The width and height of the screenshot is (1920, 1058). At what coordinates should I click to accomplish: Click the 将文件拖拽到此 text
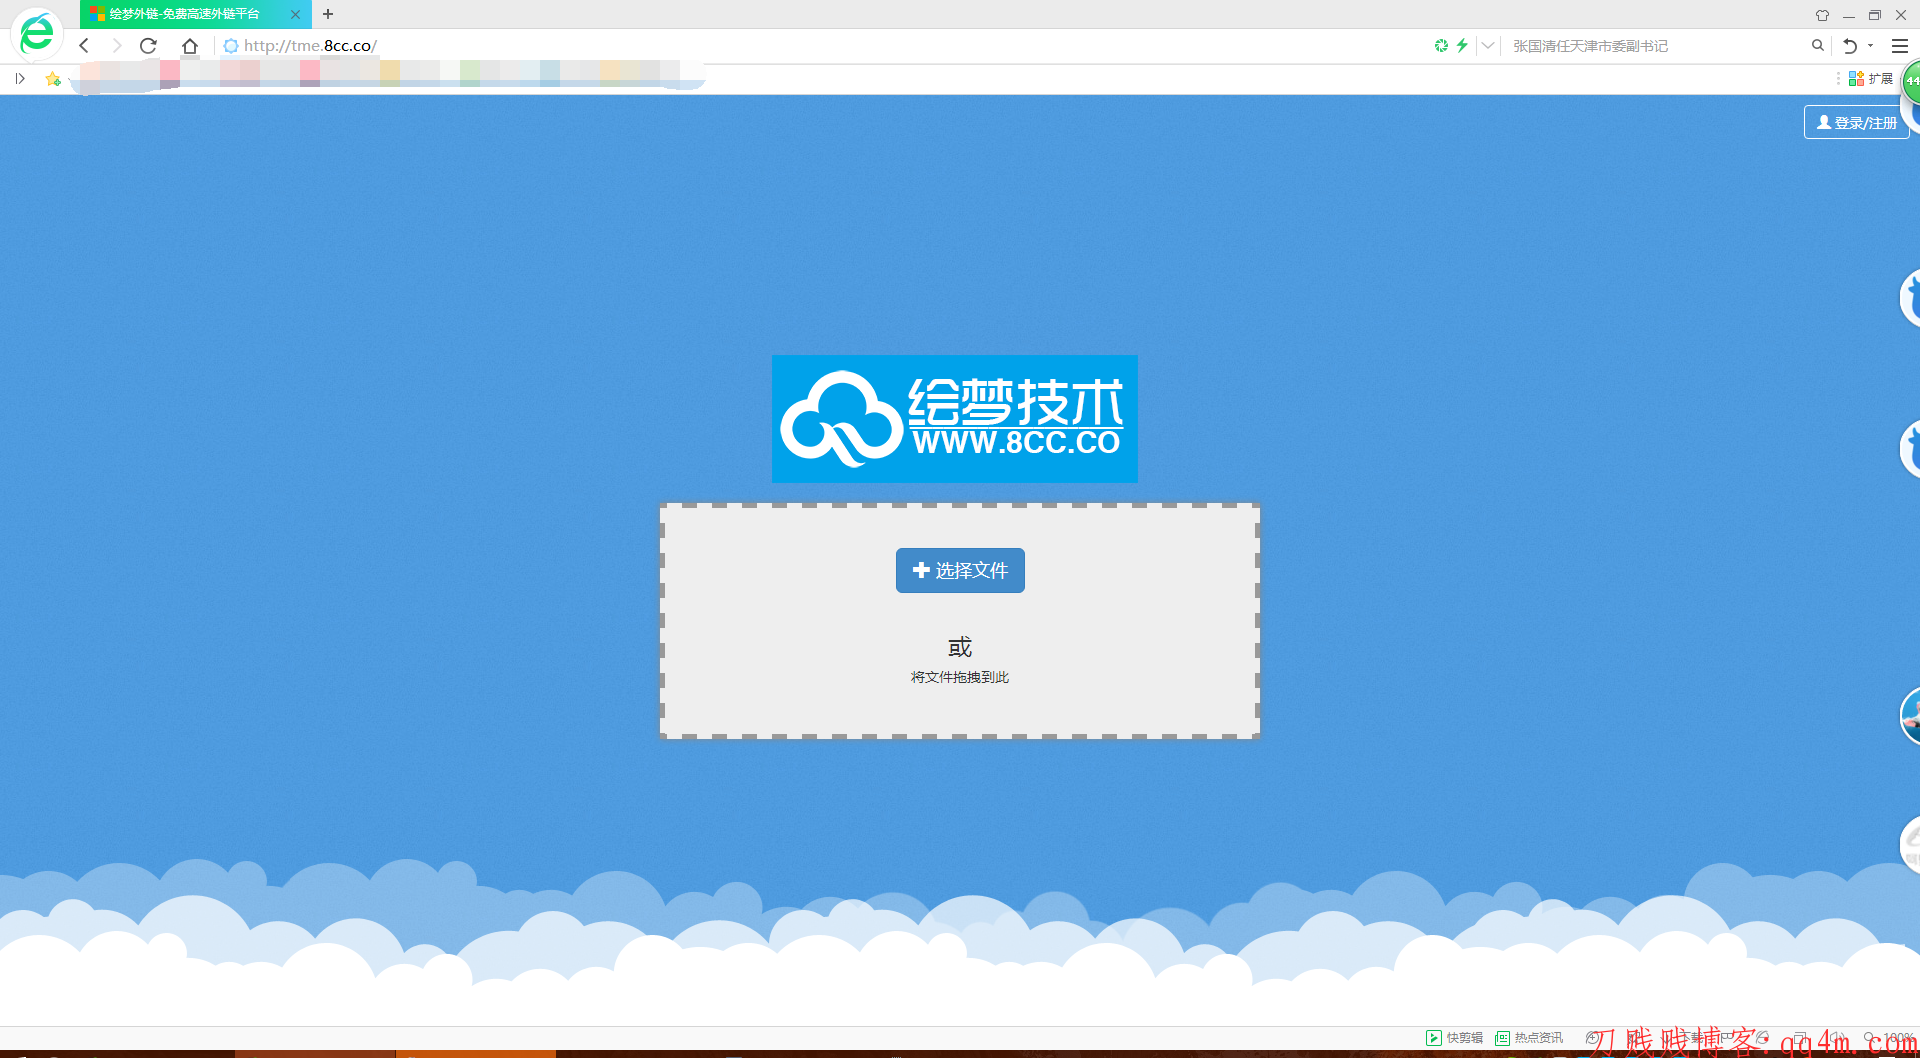pyautogui.click(x=960, y=677)
